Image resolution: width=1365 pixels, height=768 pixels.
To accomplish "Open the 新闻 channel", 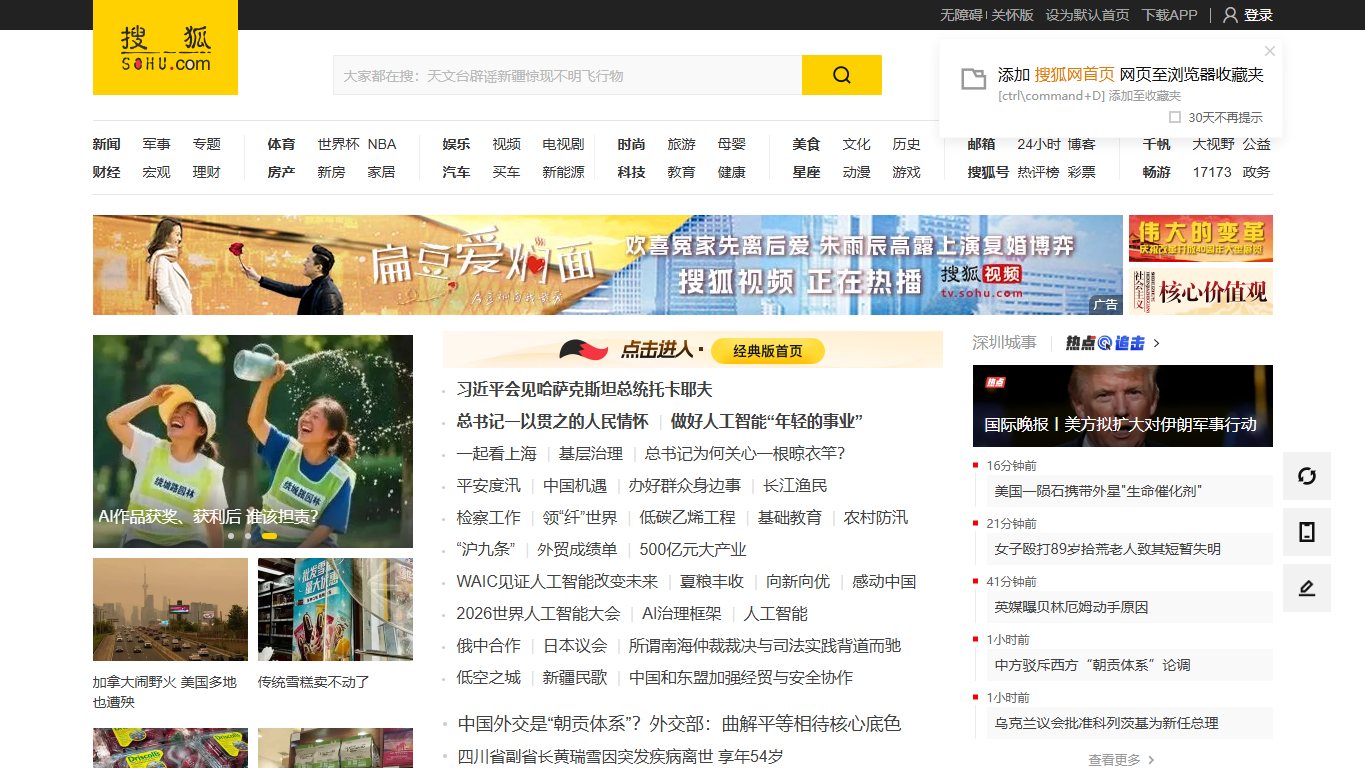I will (106, 144).
